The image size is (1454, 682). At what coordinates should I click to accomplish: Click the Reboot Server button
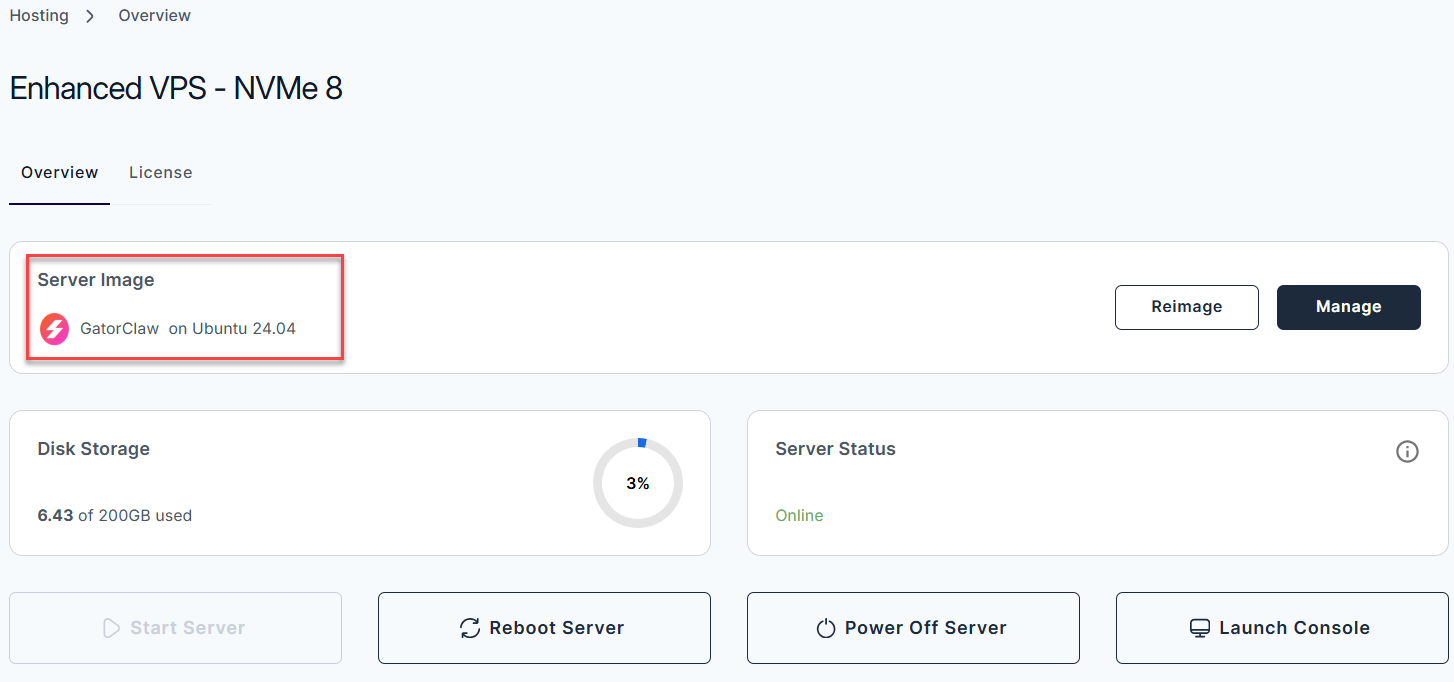tap(544, 628)
